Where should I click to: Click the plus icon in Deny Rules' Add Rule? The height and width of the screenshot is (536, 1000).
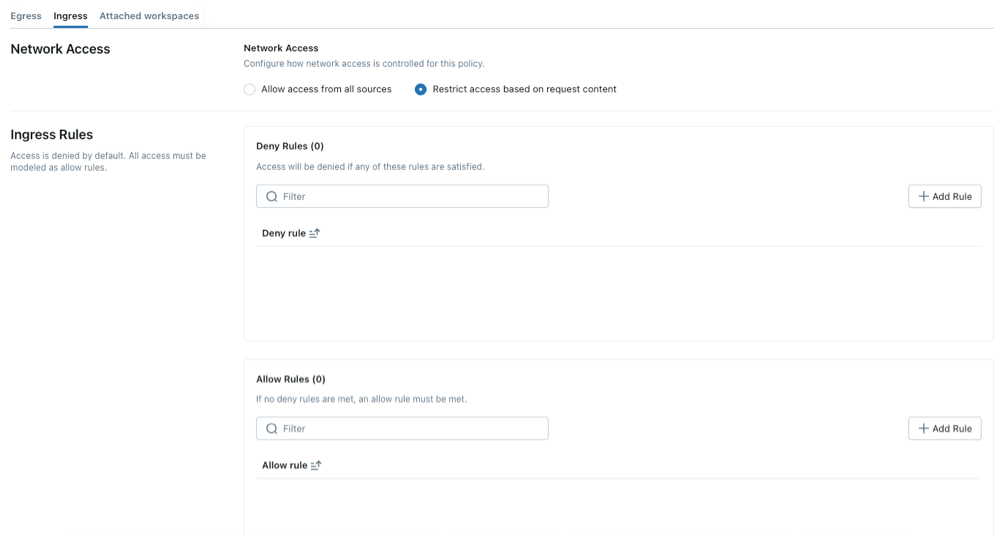(x=923, y=197)
